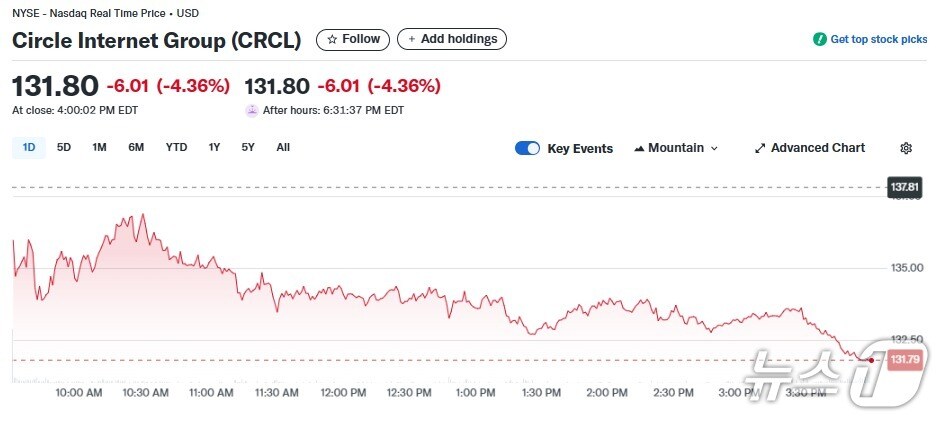View the 5Y chart range

pos(248,147)
